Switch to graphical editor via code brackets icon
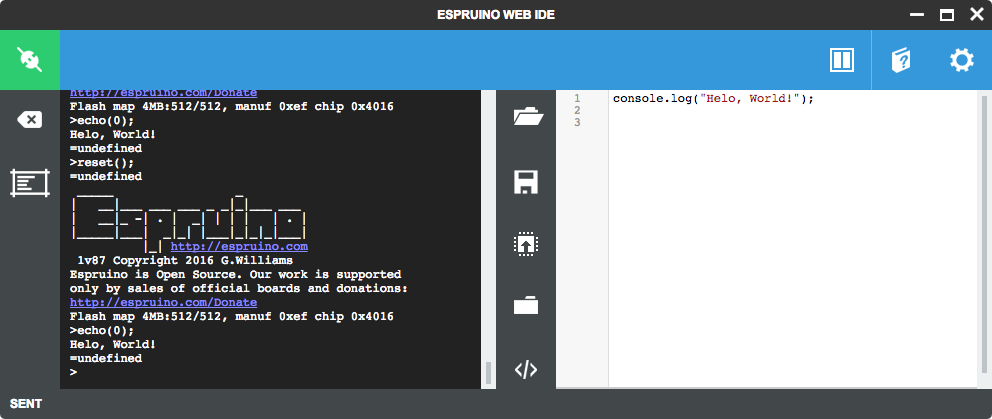 [526, 370]
